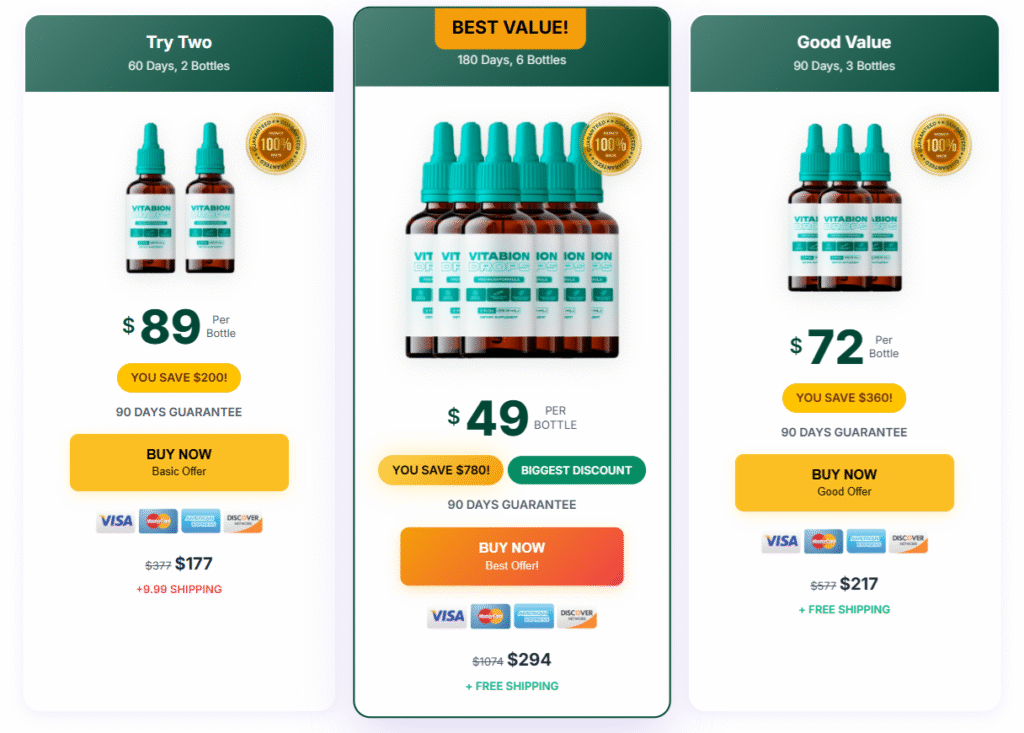Viewport: 1024px width, 733px height.
Task: Click the guarantee seal on three-bottle pack
Action: (x=941, y=145)
